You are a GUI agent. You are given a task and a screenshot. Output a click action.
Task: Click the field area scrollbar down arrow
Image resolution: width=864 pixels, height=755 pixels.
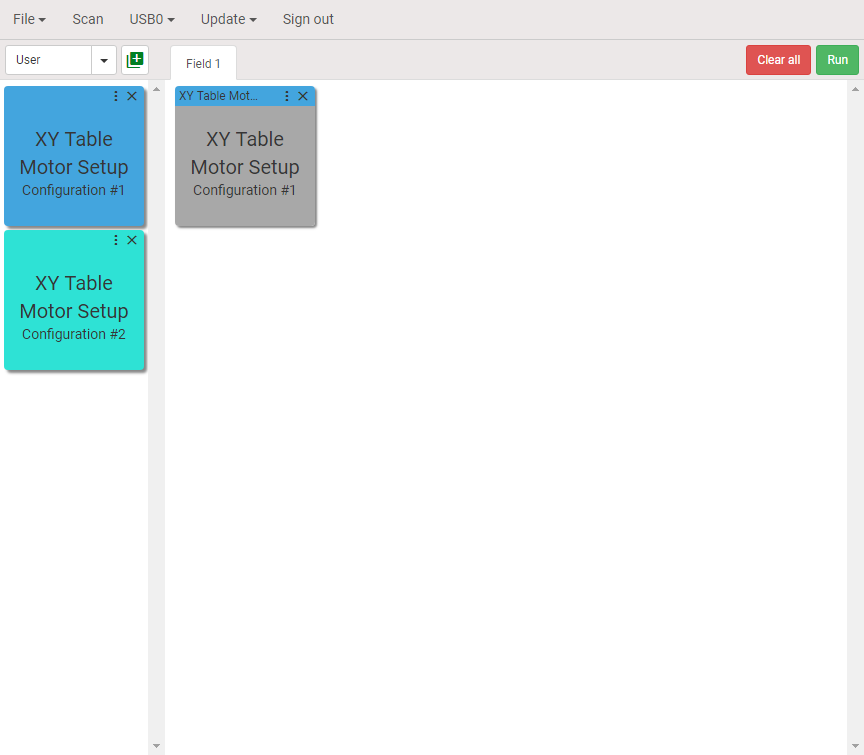pos(855,746)
